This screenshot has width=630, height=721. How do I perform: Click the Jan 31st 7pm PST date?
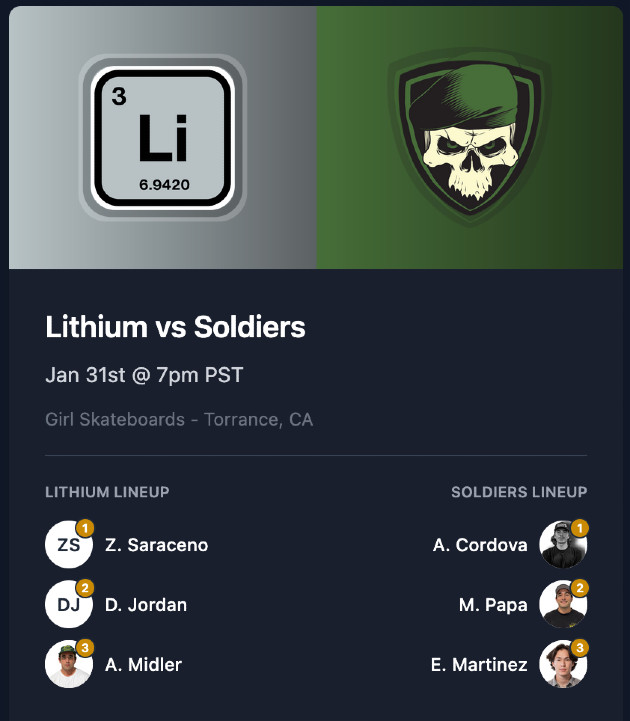(144, 376)
